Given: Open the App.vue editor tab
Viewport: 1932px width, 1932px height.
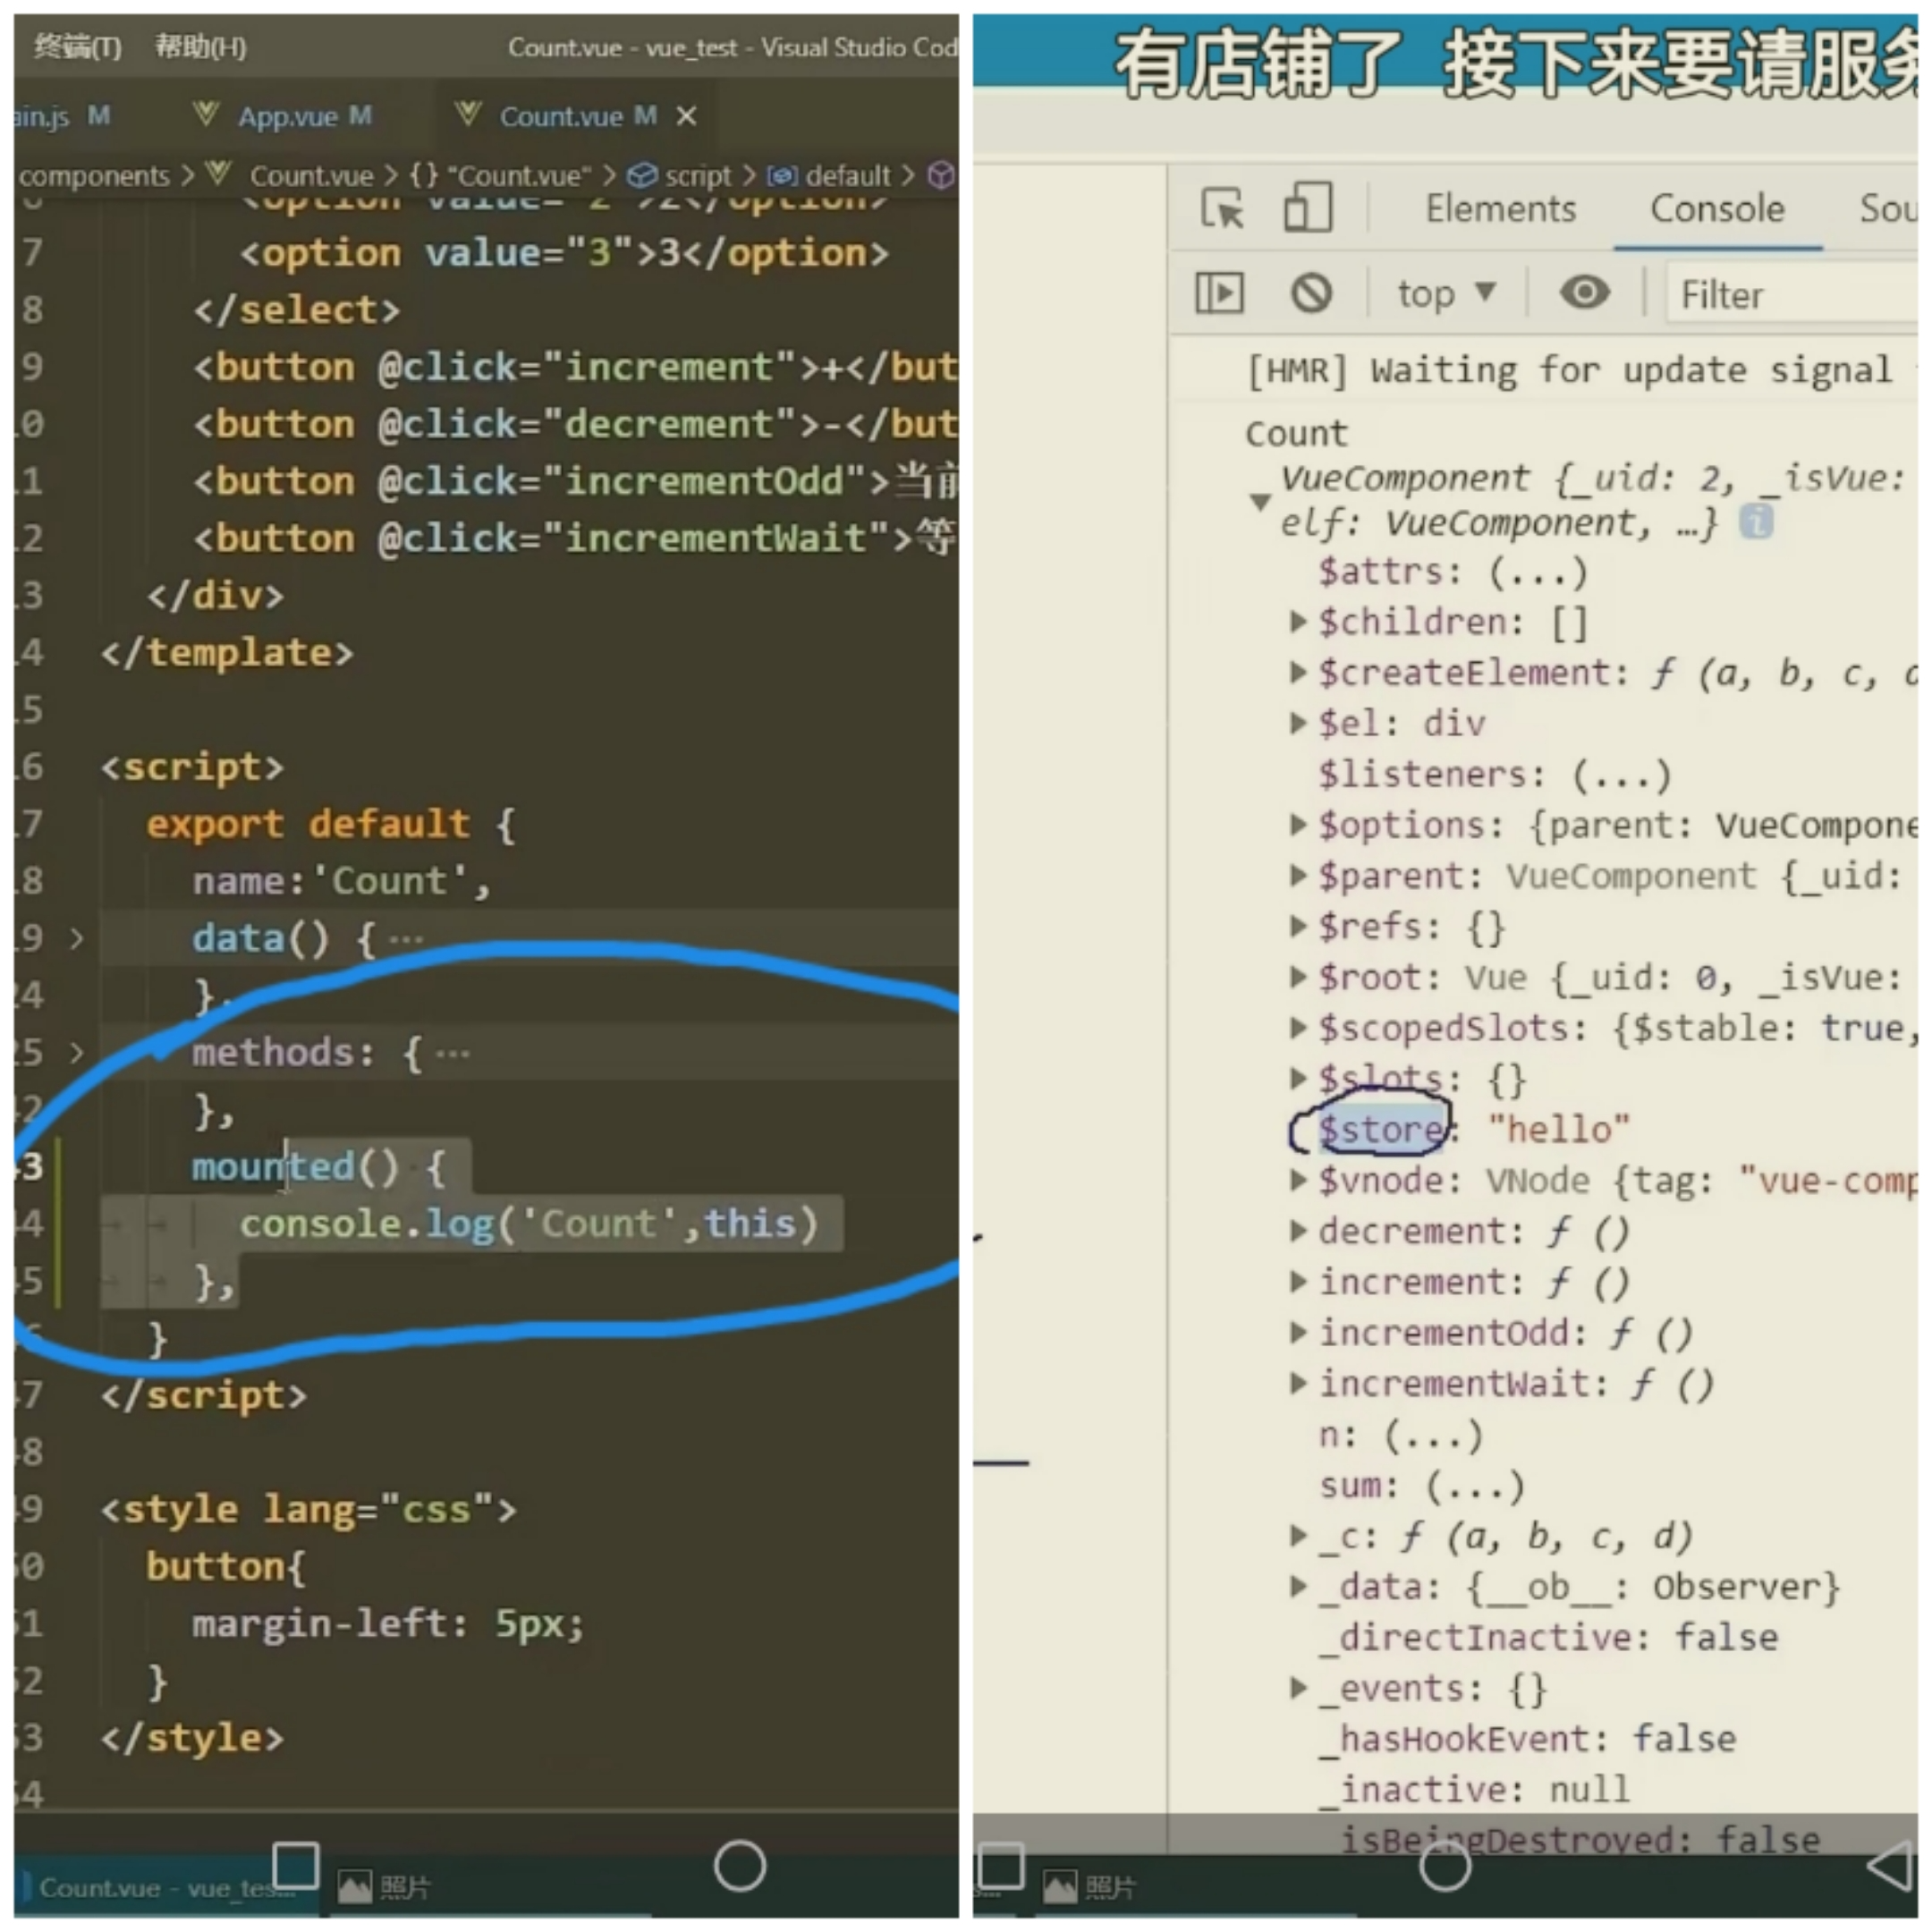Looking at the screenshot, I should (288, 117).
